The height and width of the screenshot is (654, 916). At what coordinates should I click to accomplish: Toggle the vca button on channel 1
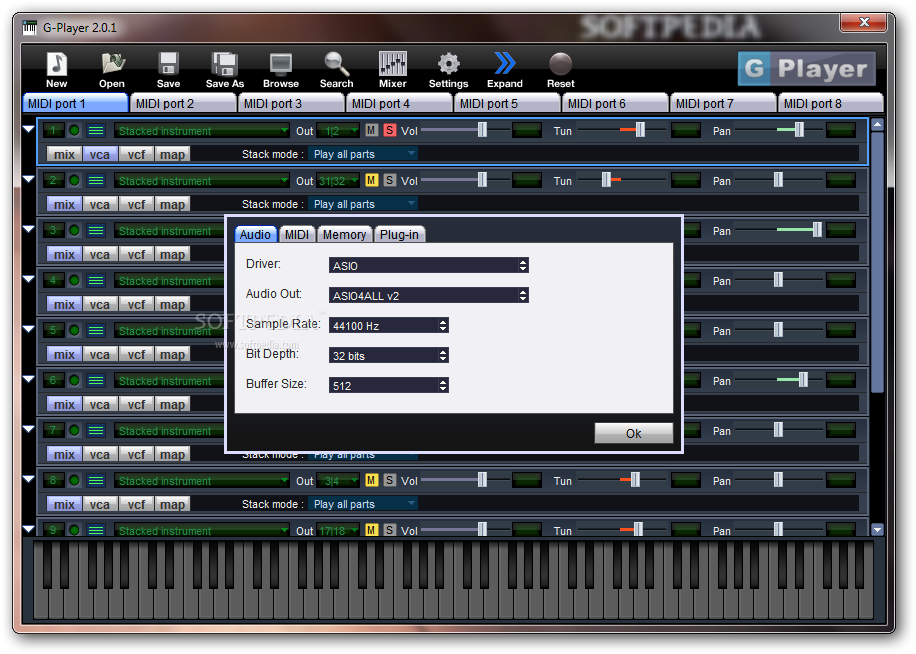pos(100,154)
